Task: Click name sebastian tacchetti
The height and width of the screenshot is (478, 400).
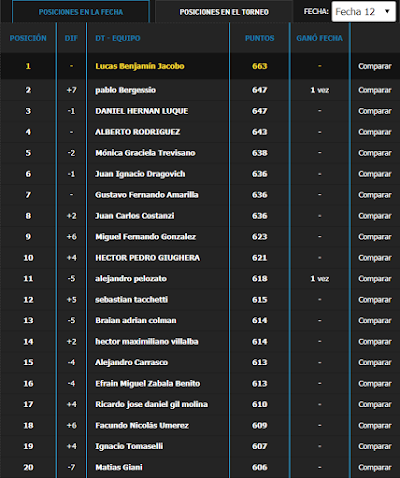Action: (131, 300)
